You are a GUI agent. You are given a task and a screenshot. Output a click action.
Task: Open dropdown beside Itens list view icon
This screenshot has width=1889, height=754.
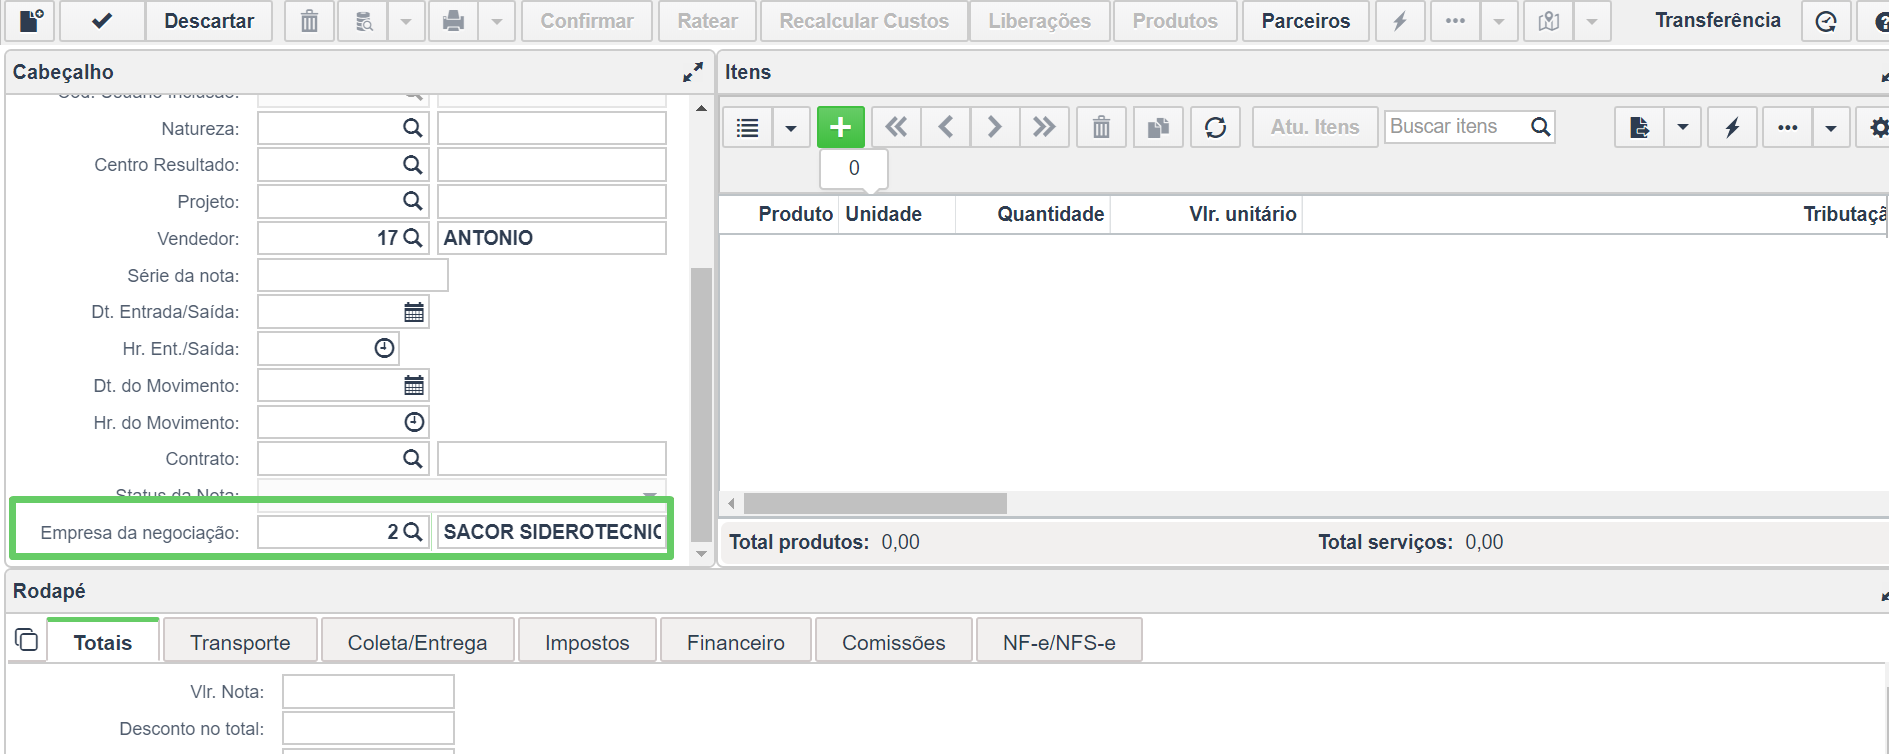790,127
